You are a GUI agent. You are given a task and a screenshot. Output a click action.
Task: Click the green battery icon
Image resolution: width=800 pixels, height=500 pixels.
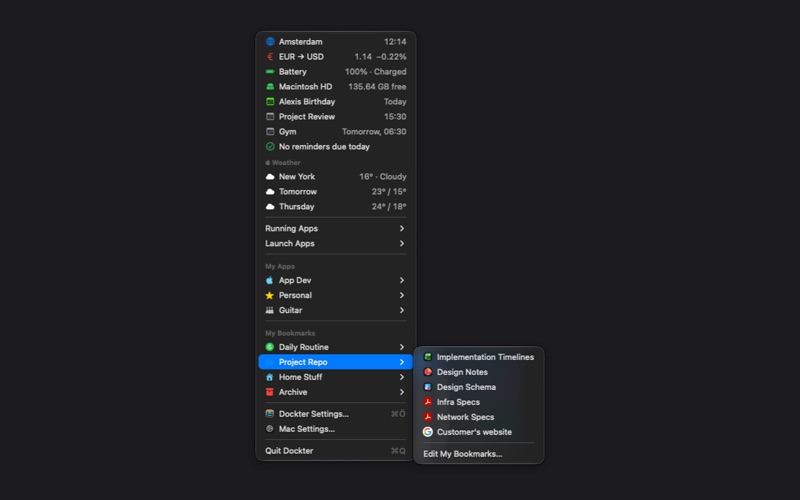tap(270, 71)
